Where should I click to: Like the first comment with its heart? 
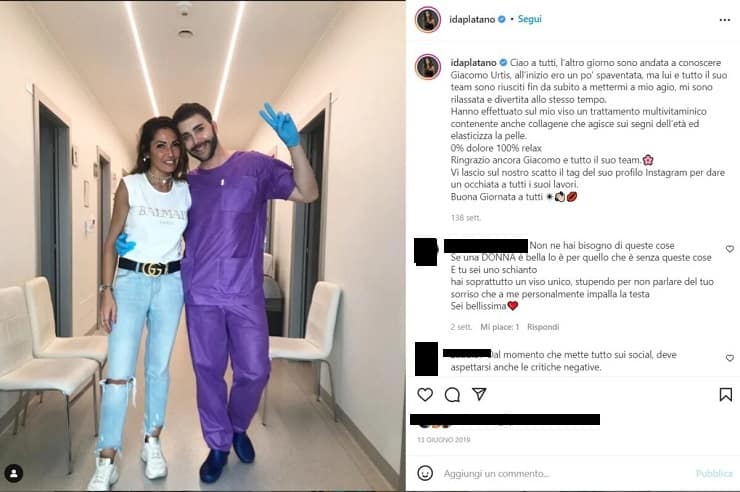click(x=730, y=249)
